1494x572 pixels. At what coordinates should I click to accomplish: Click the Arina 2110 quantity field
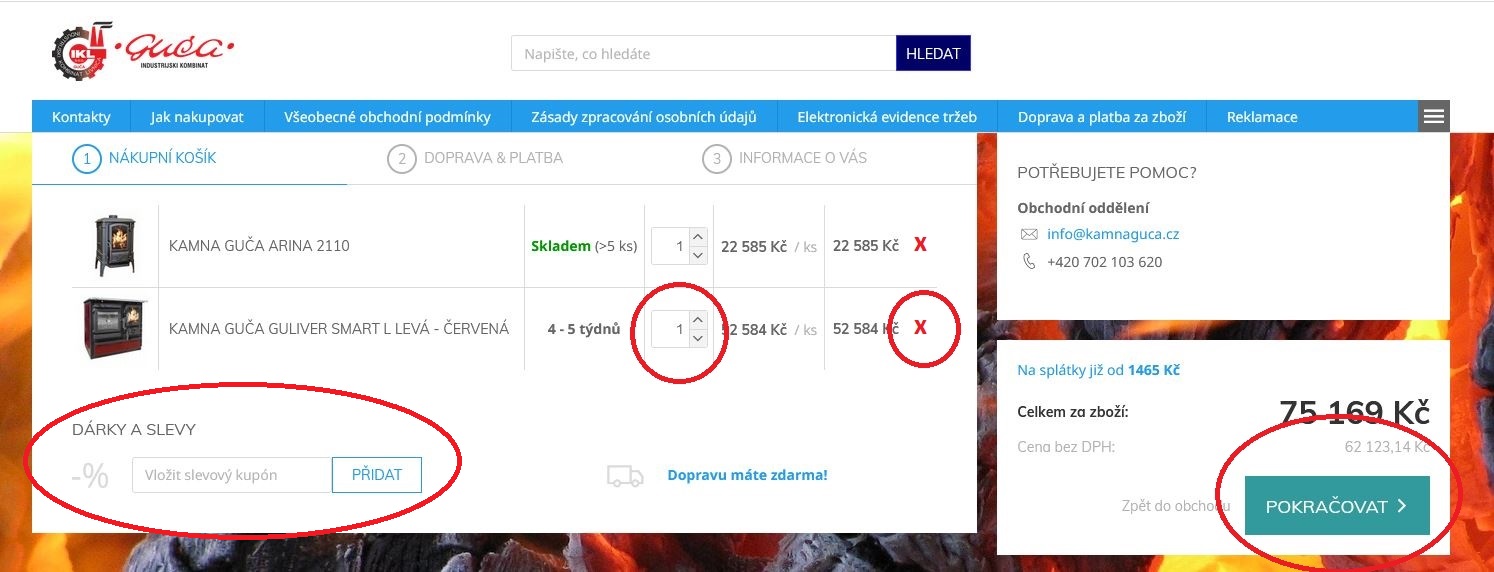(670, 246)
